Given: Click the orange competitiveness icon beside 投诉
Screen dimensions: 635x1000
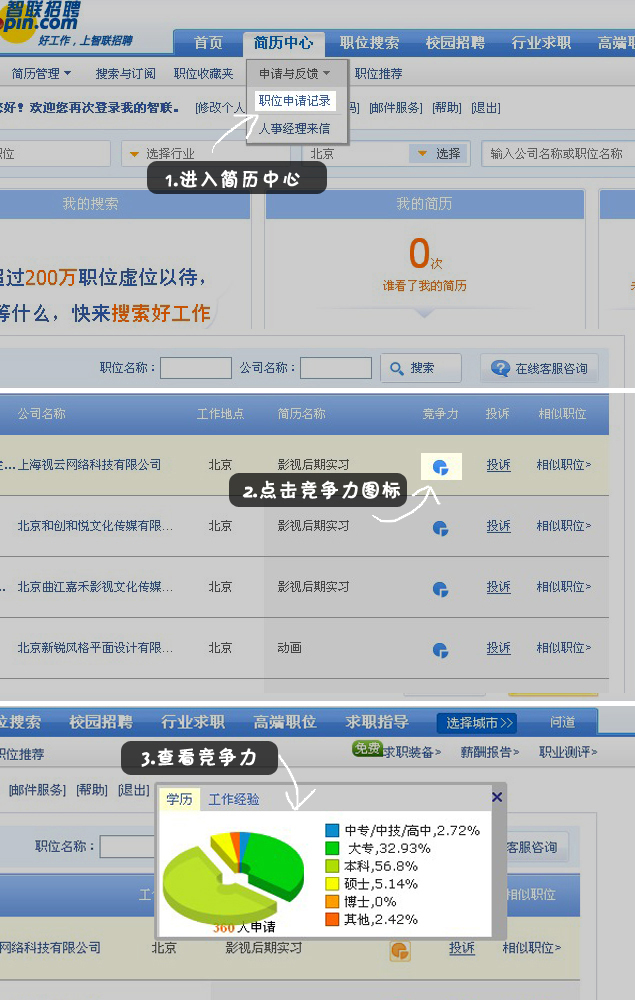Looking at the screenshot, I should click(x=400, y=950).
